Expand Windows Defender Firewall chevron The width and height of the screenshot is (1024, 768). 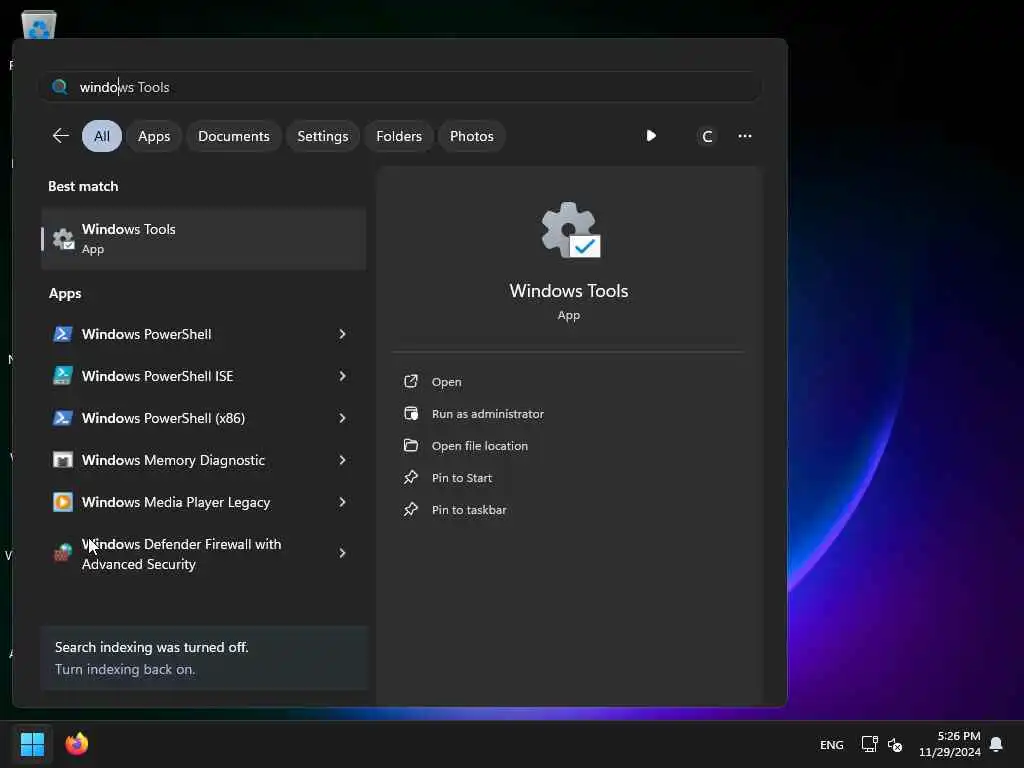coord(342,553)
